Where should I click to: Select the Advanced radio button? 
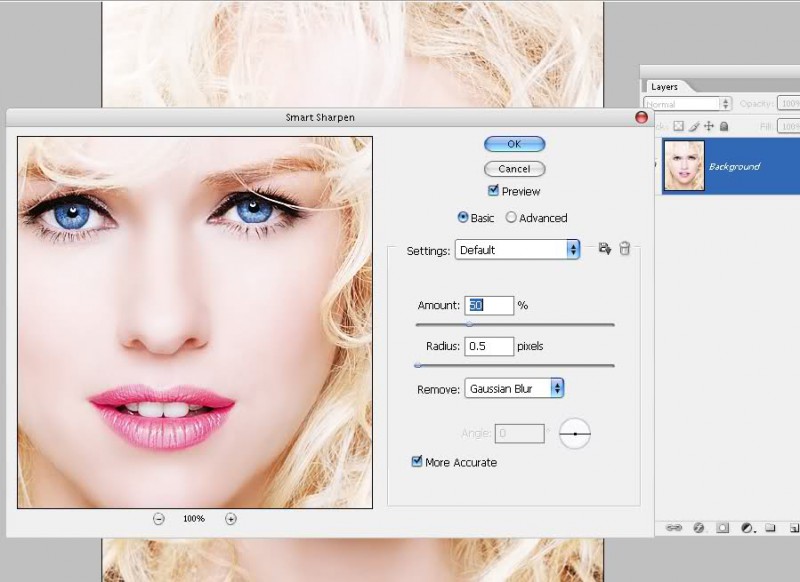coord(511,217)
